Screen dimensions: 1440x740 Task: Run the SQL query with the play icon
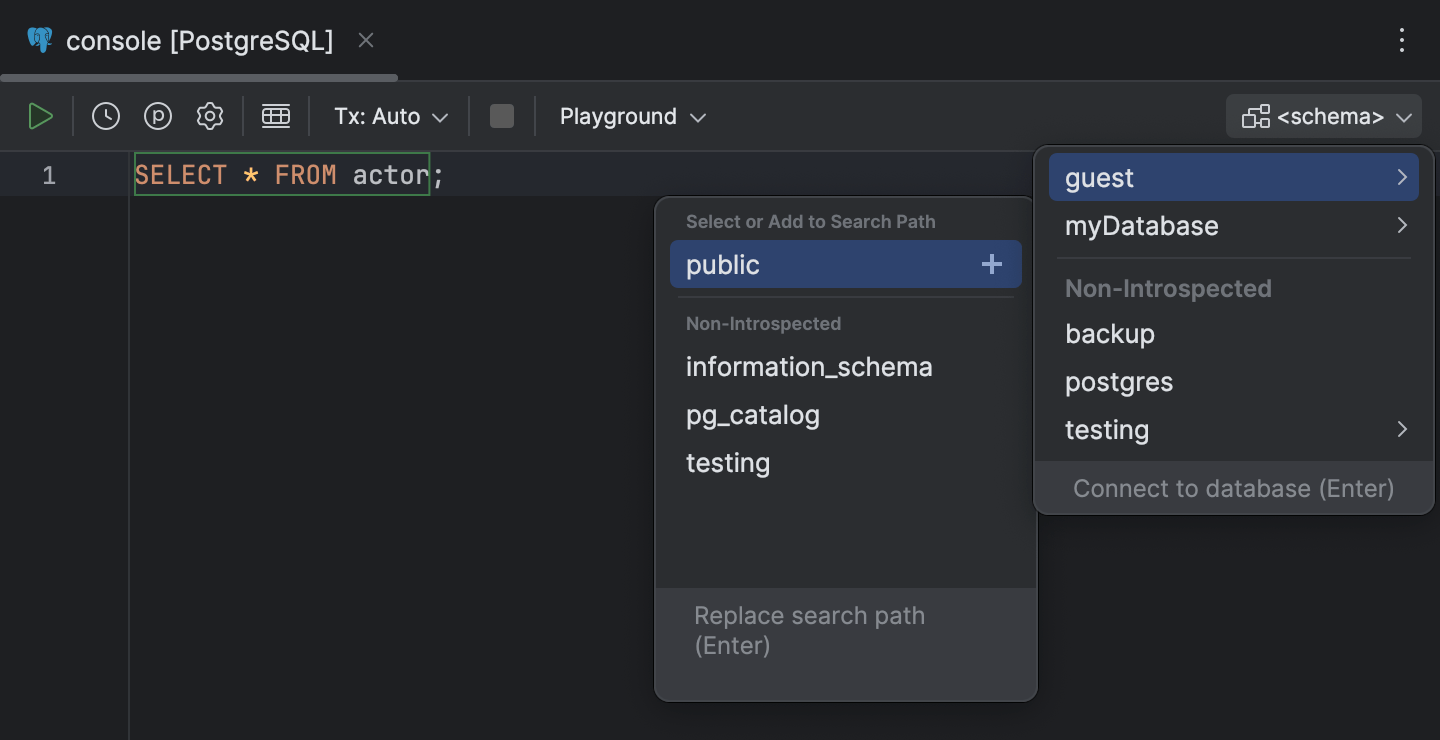click(x=41, y=115)
